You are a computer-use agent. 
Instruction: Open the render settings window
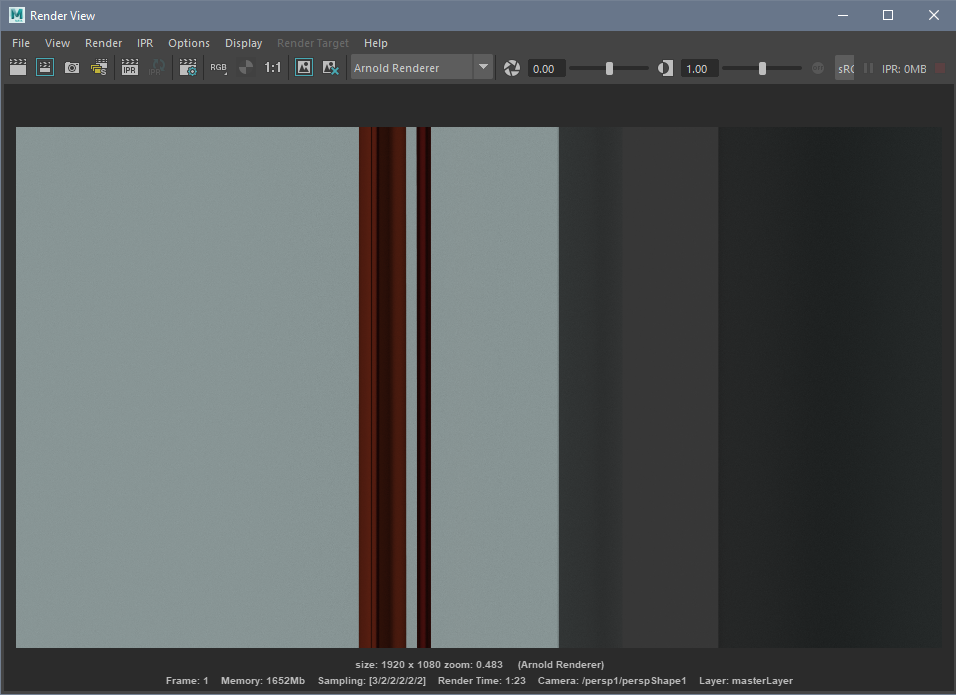point(187,67)
